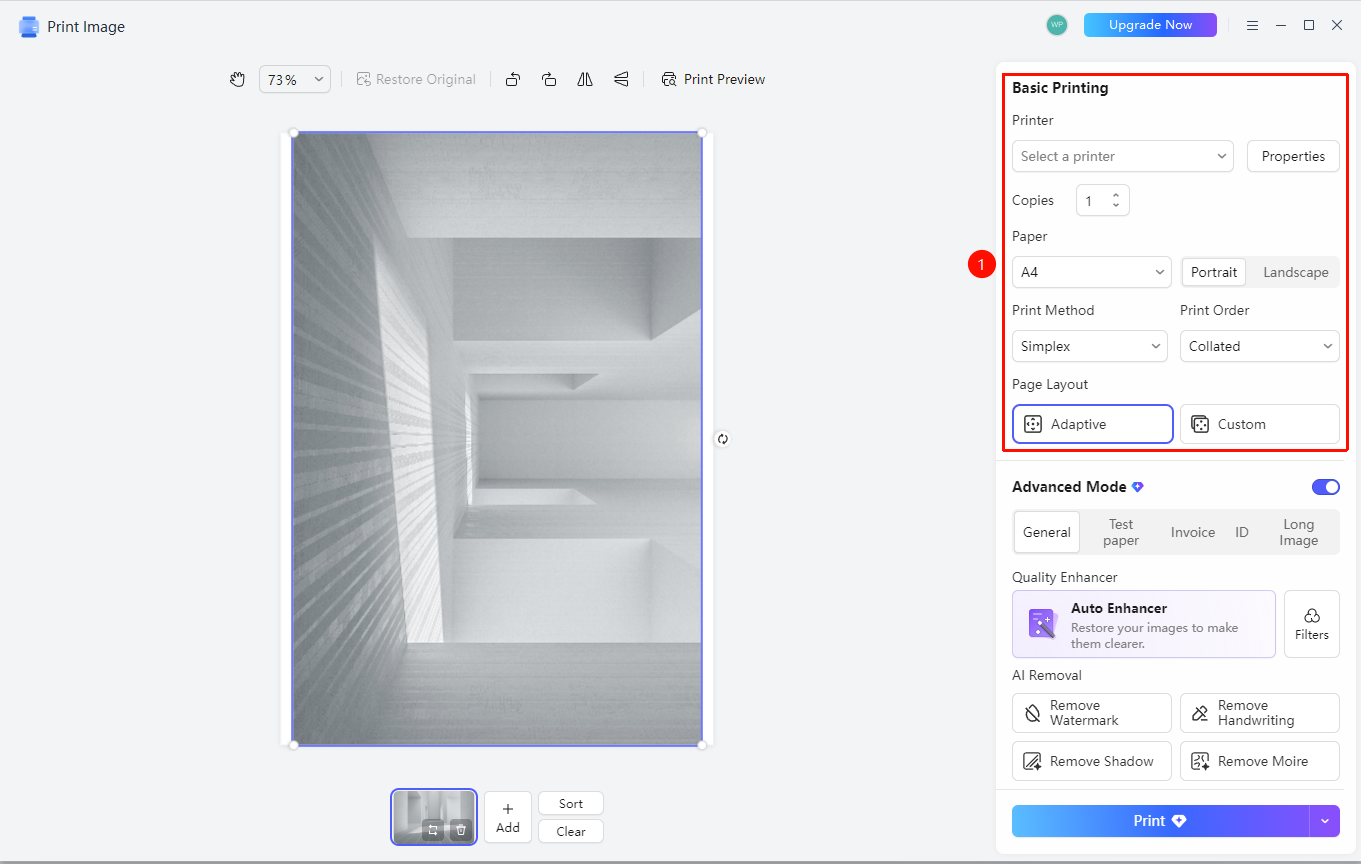The width and height of the screenshot is (1361, 864).
Task: Flip the image horizontally
Action: click(585, 79)
